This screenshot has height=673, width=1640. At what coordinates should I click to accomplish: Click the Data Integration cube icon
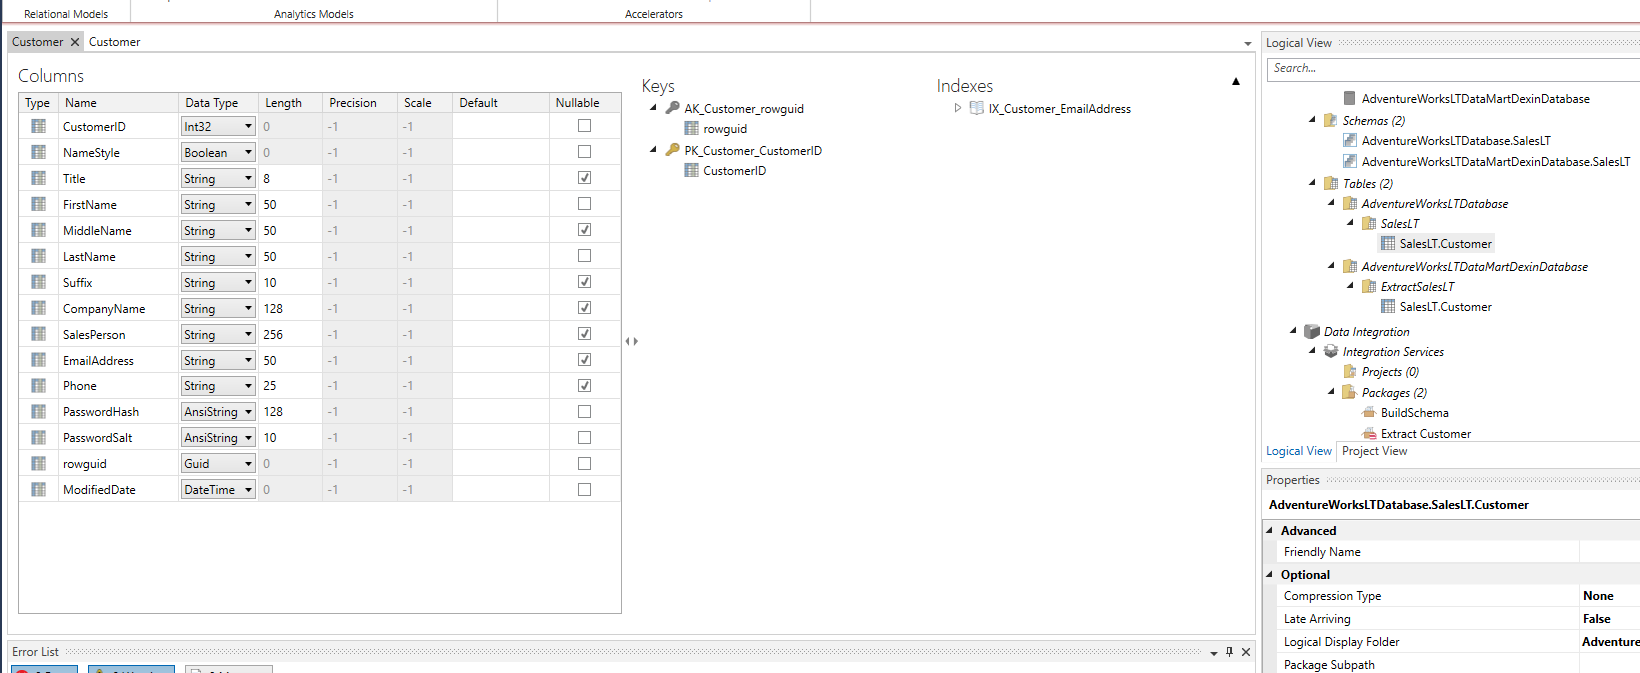(1312, 331)
